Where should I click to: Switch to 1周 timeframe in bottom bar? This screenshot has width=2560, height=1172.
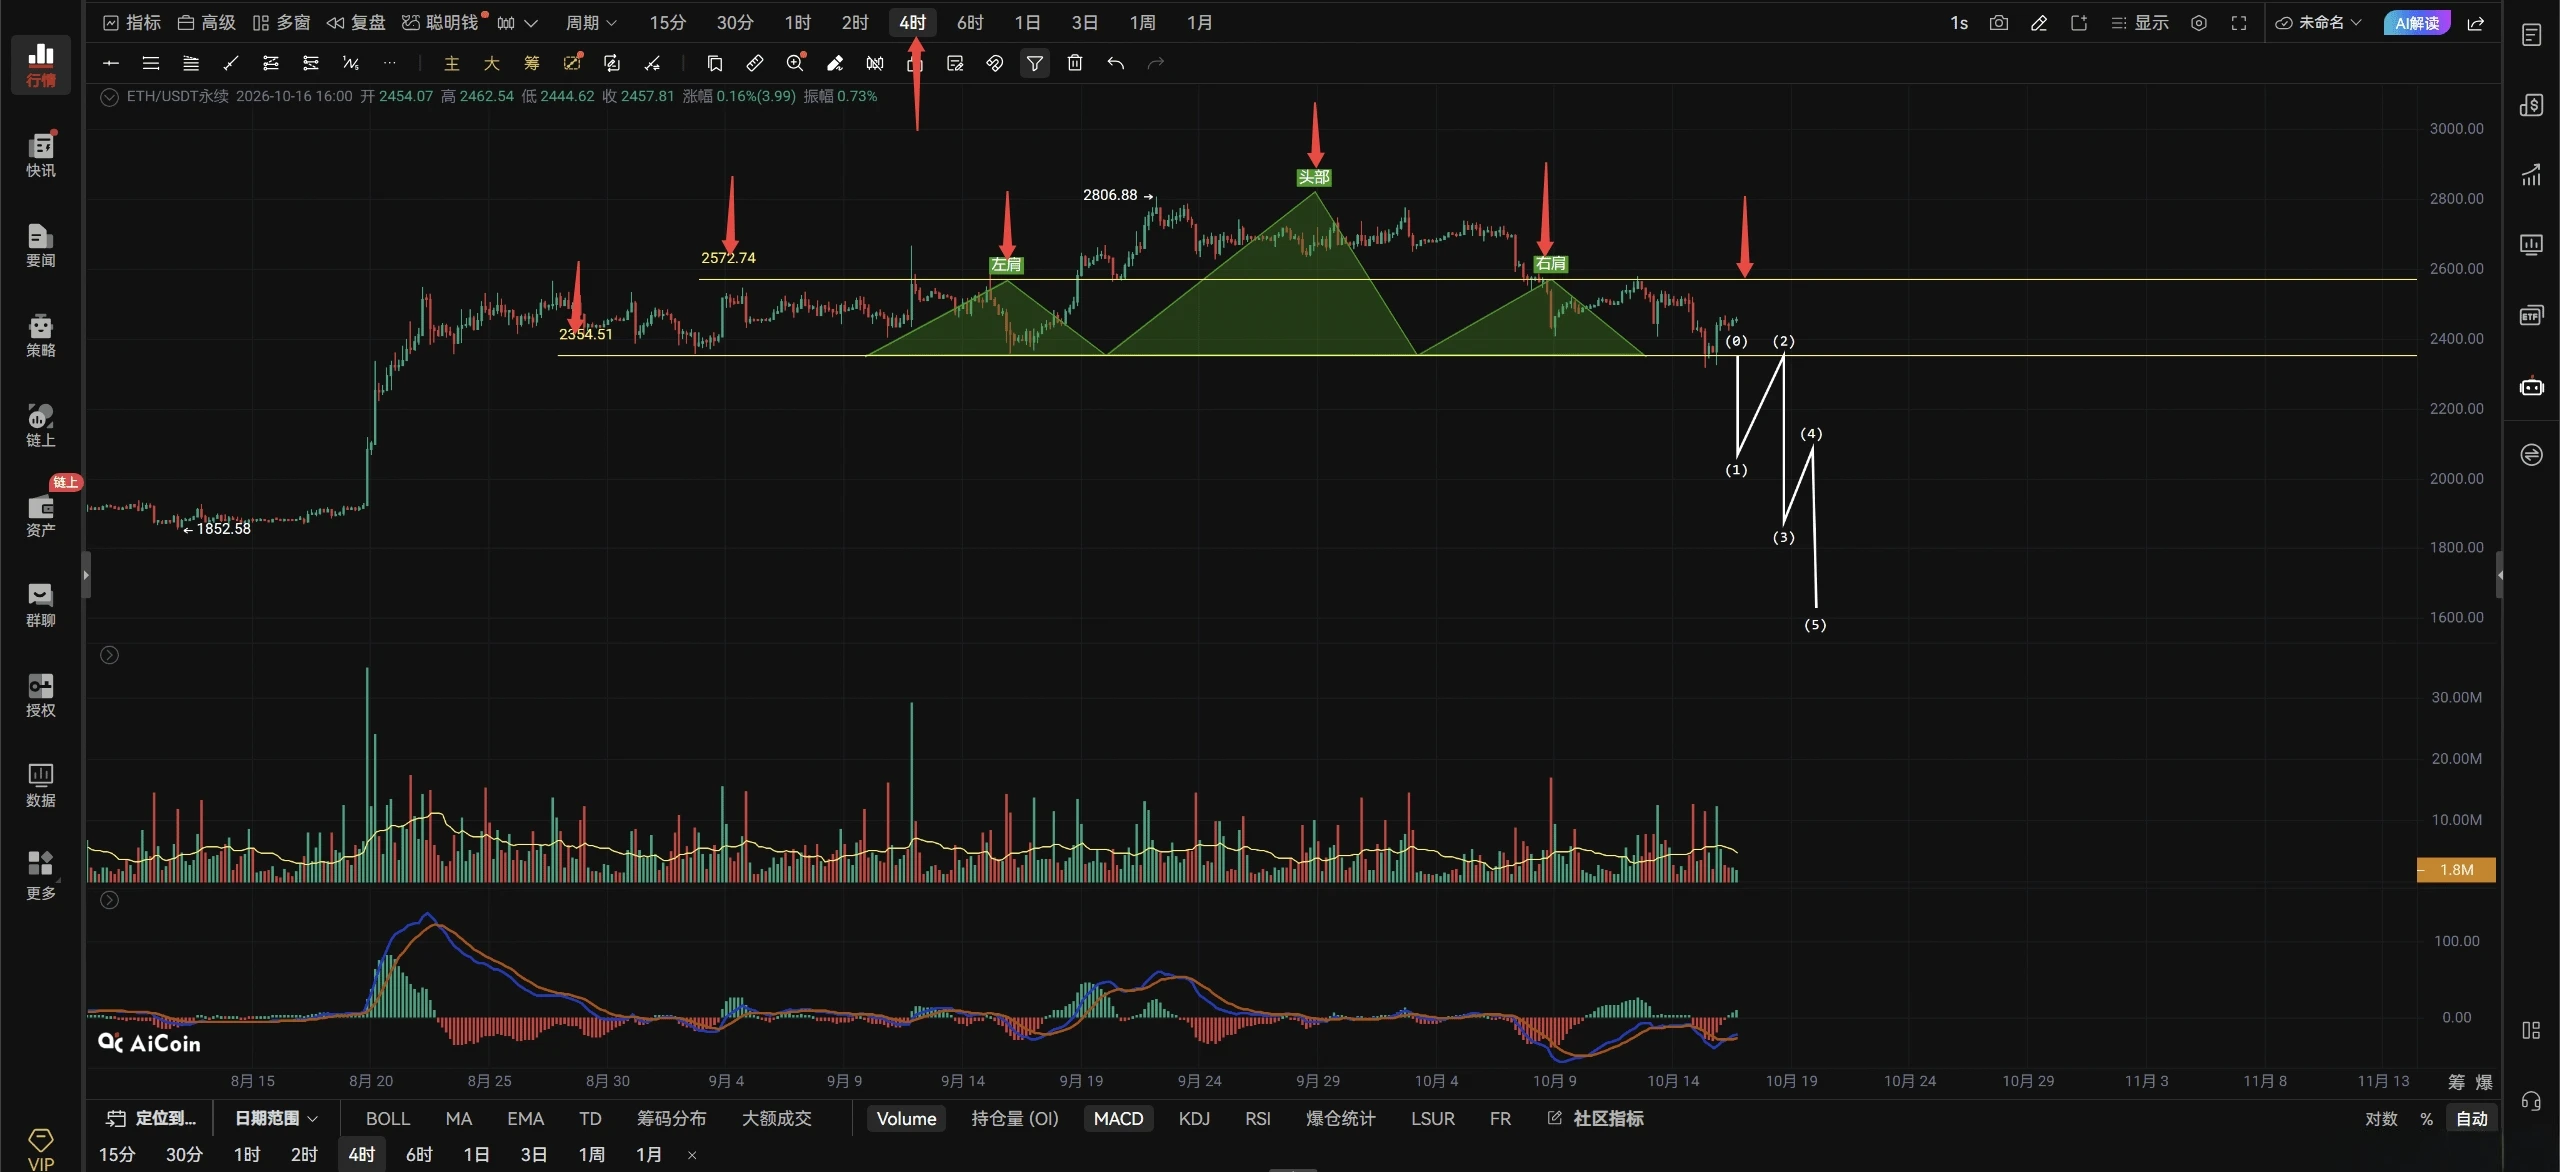591,1154
